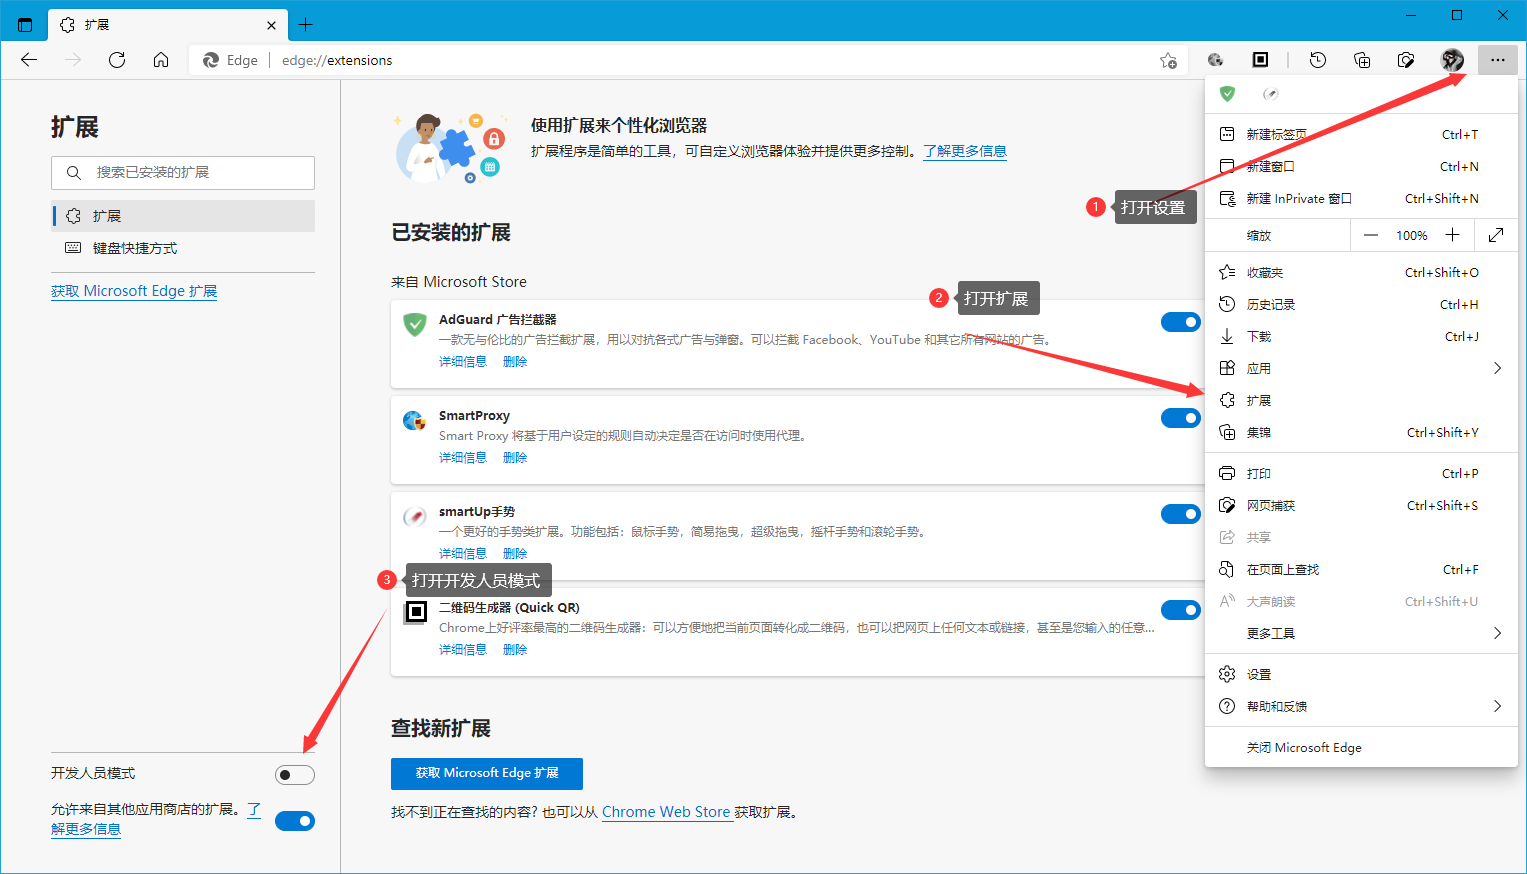Enter full screen via the expand arrows icon
Image resolution: width=1527 pixels, height=874 pixels.
(x=1496, y=235)
